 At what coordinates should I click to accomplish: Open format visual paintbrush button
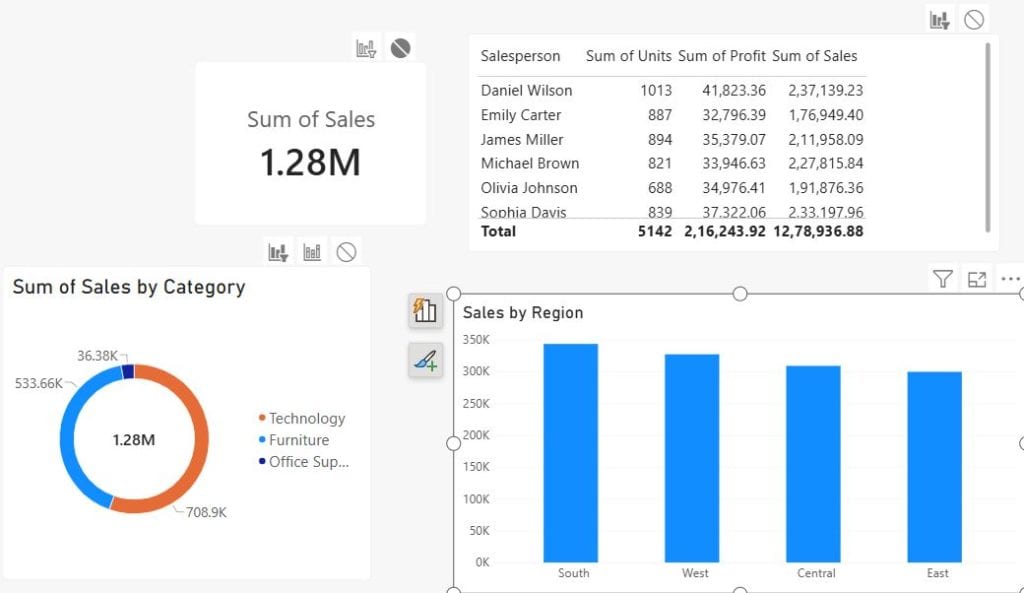[x=425, y=360]
